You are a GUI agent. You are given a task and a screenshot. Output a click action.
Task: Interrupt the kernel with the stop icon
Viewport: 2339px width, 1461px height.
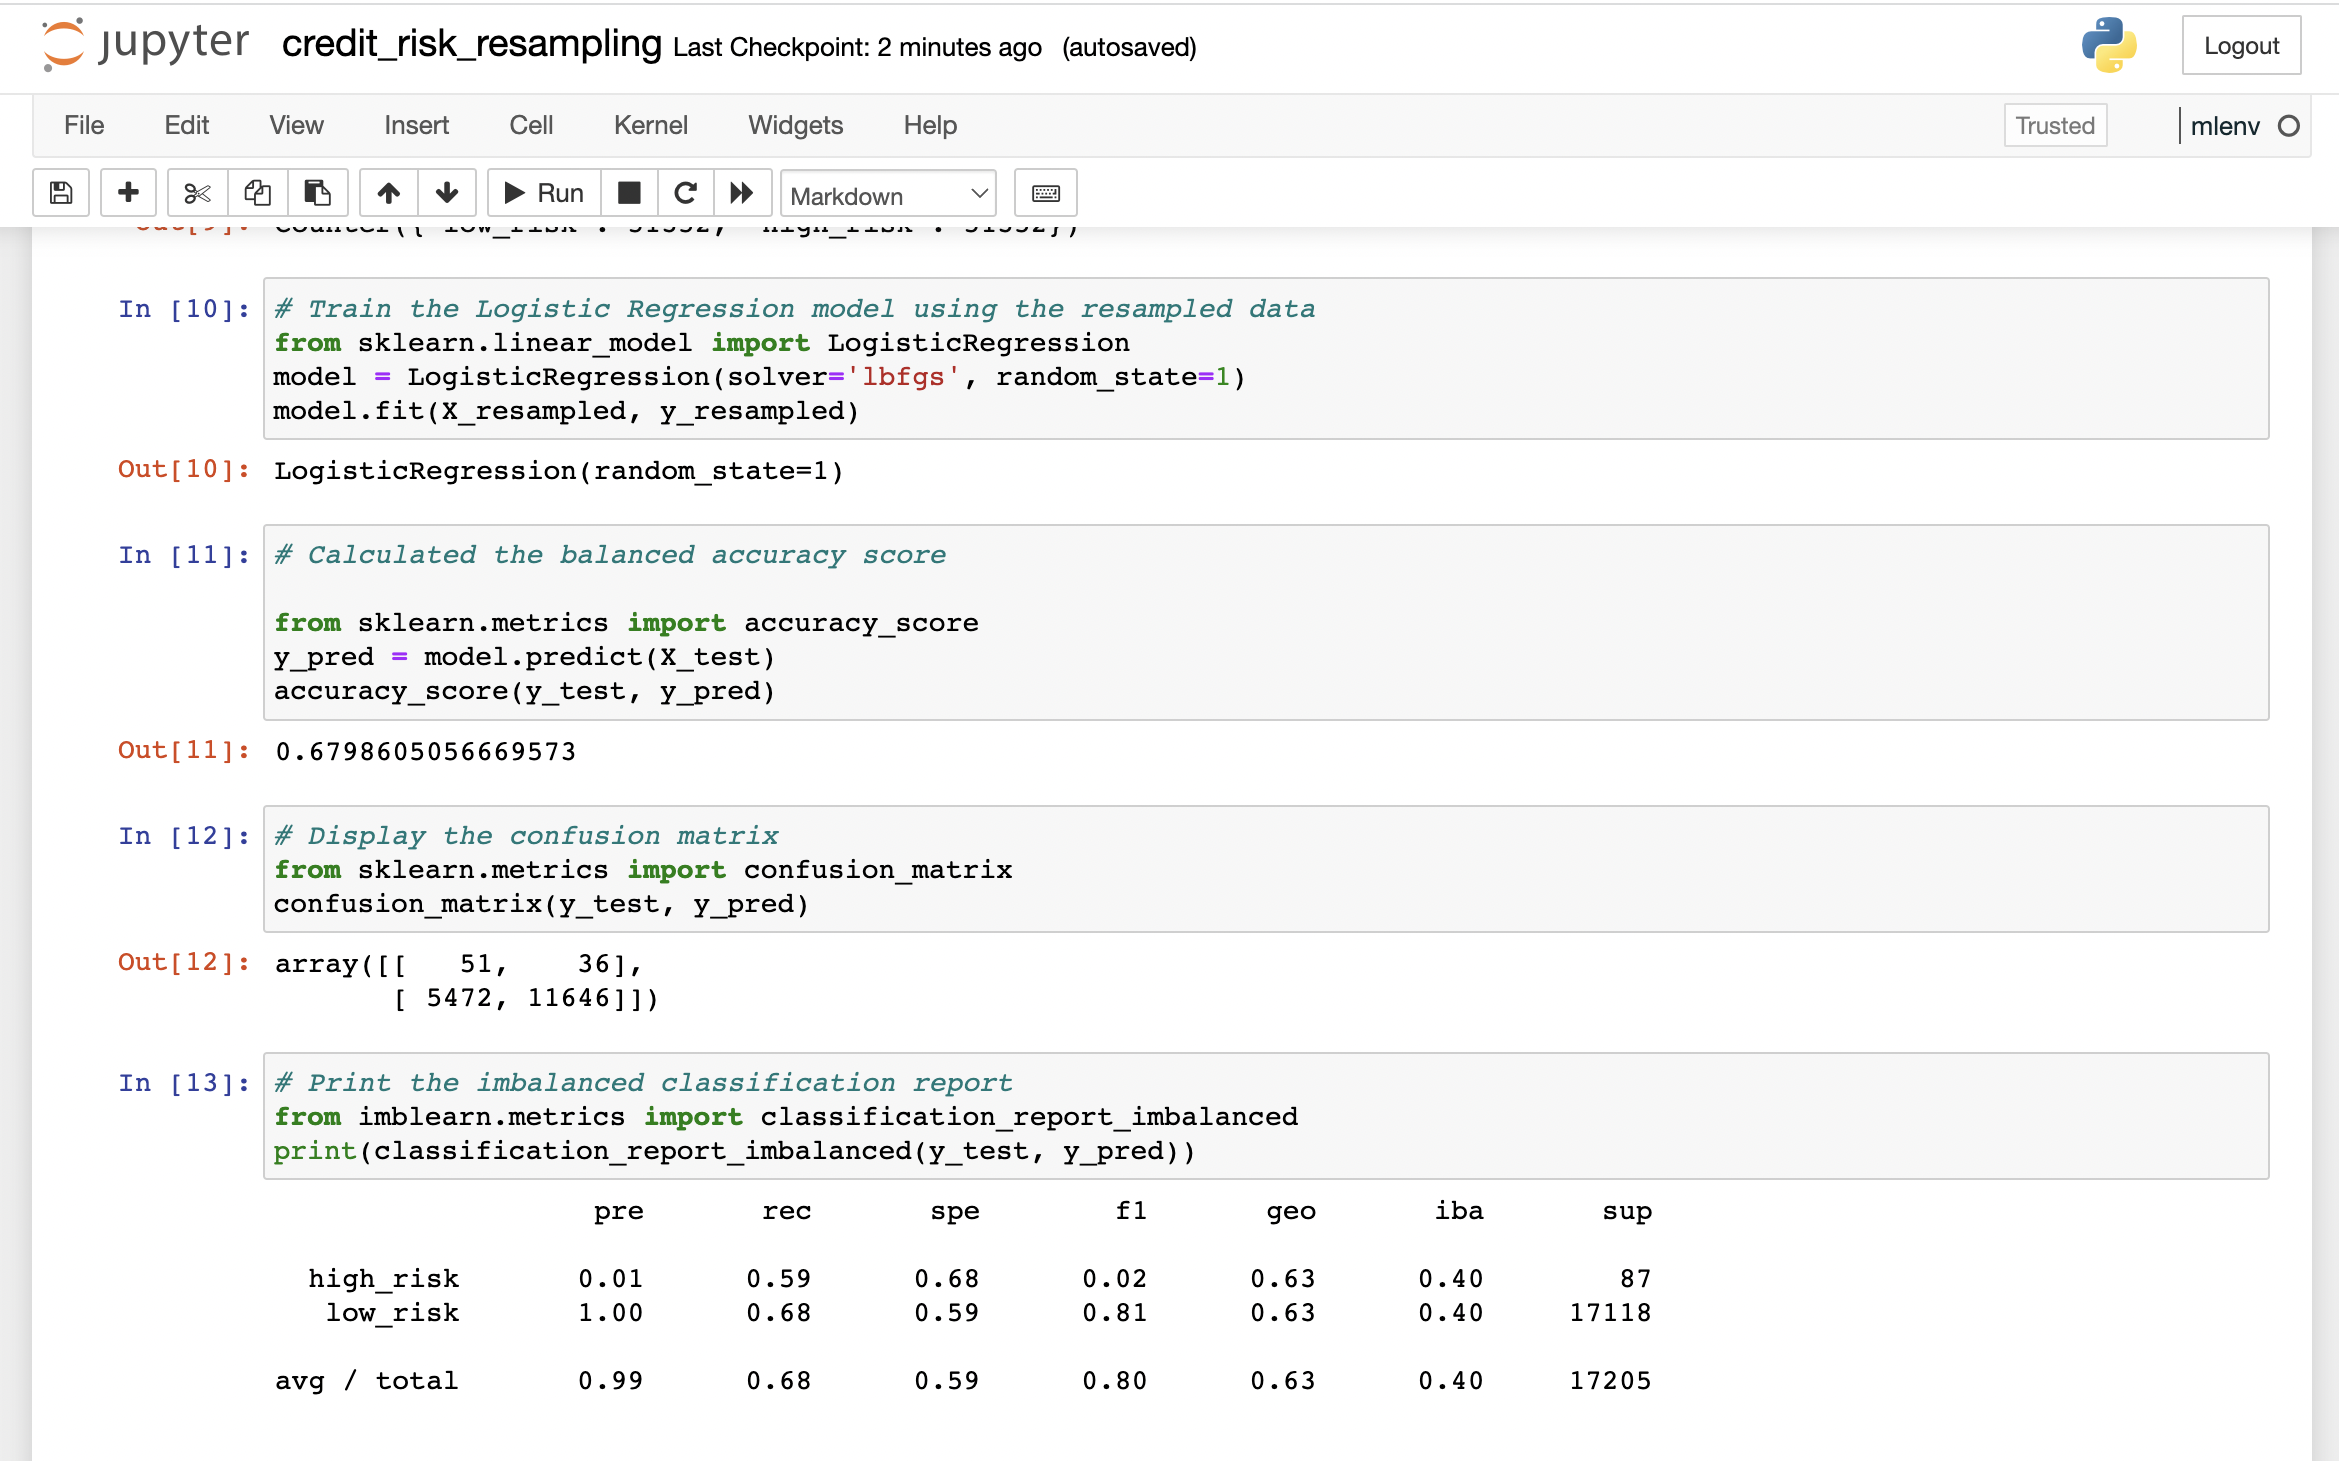coord(630,192)
